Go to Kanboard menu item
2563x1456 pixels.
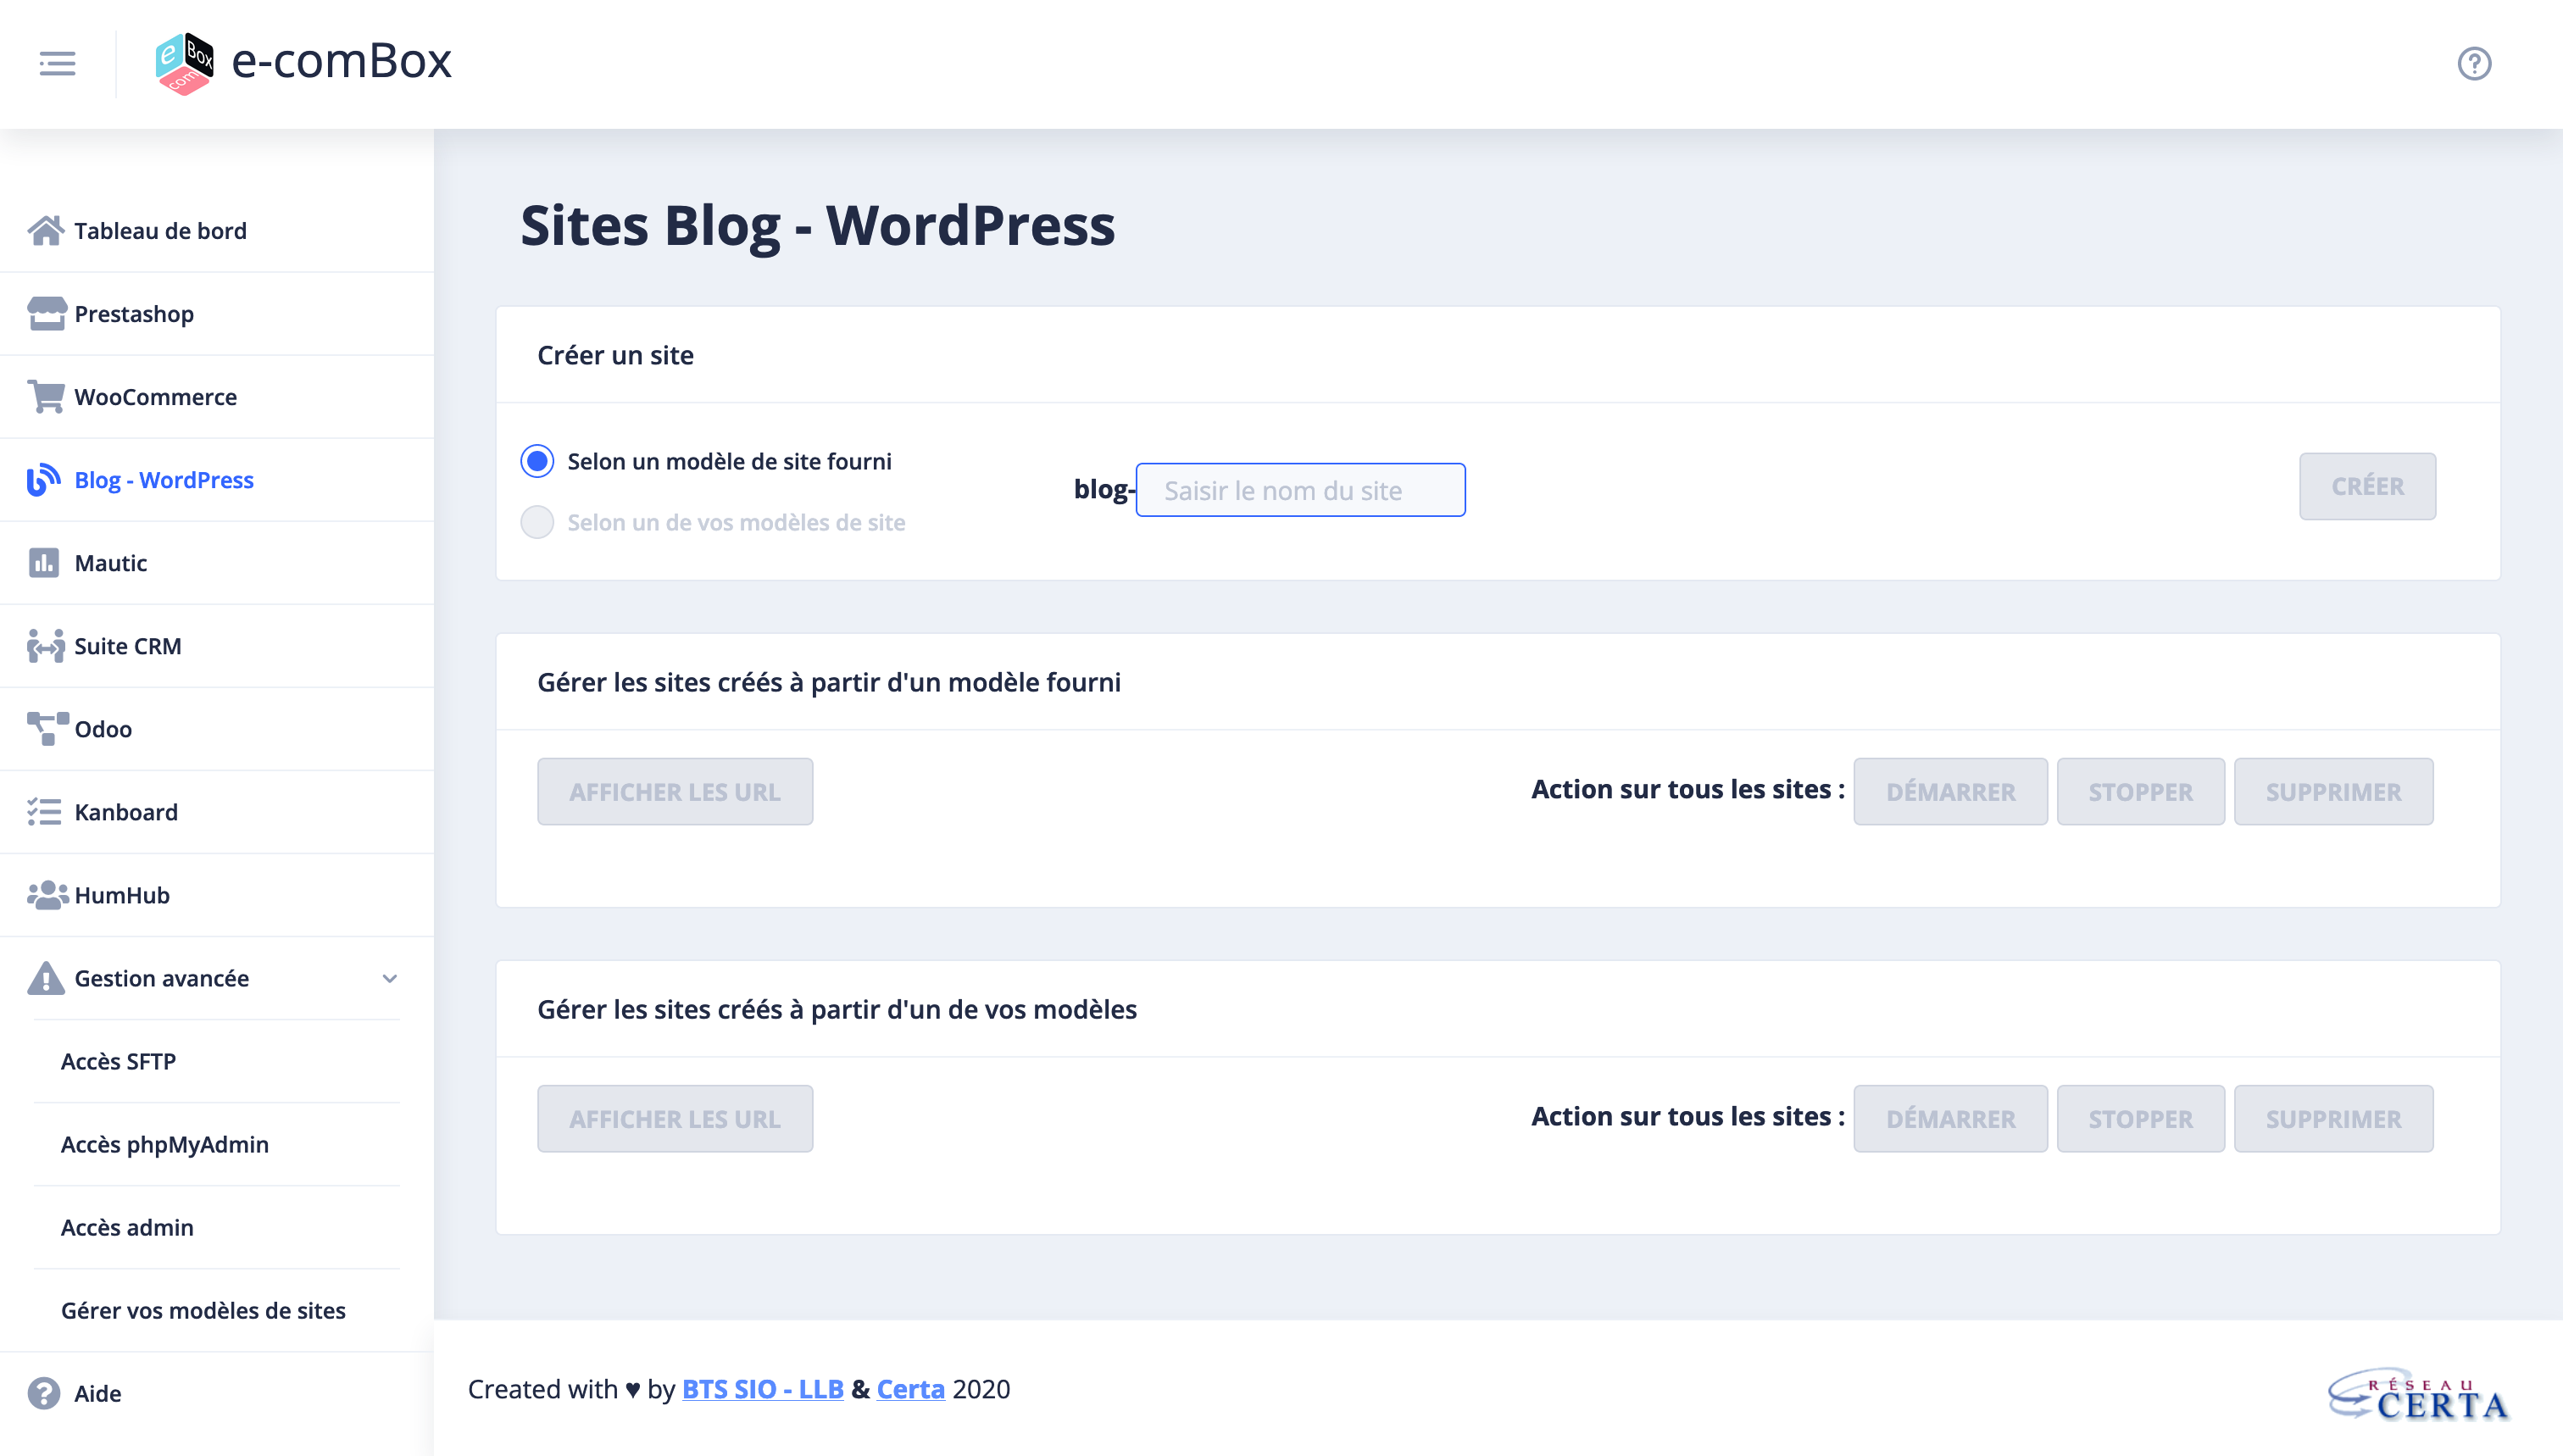pos(217,812)
